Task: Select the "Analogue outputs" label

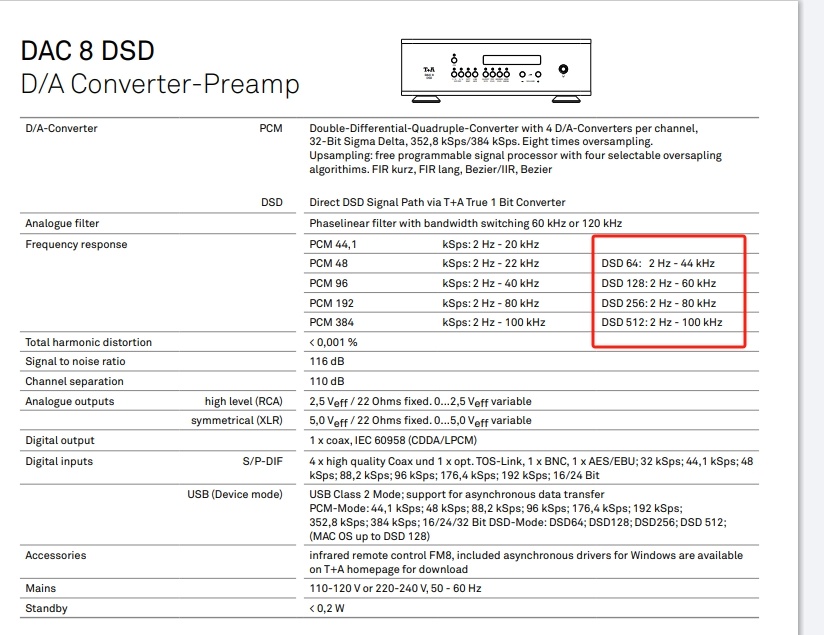Action: [x=69, y=402]
